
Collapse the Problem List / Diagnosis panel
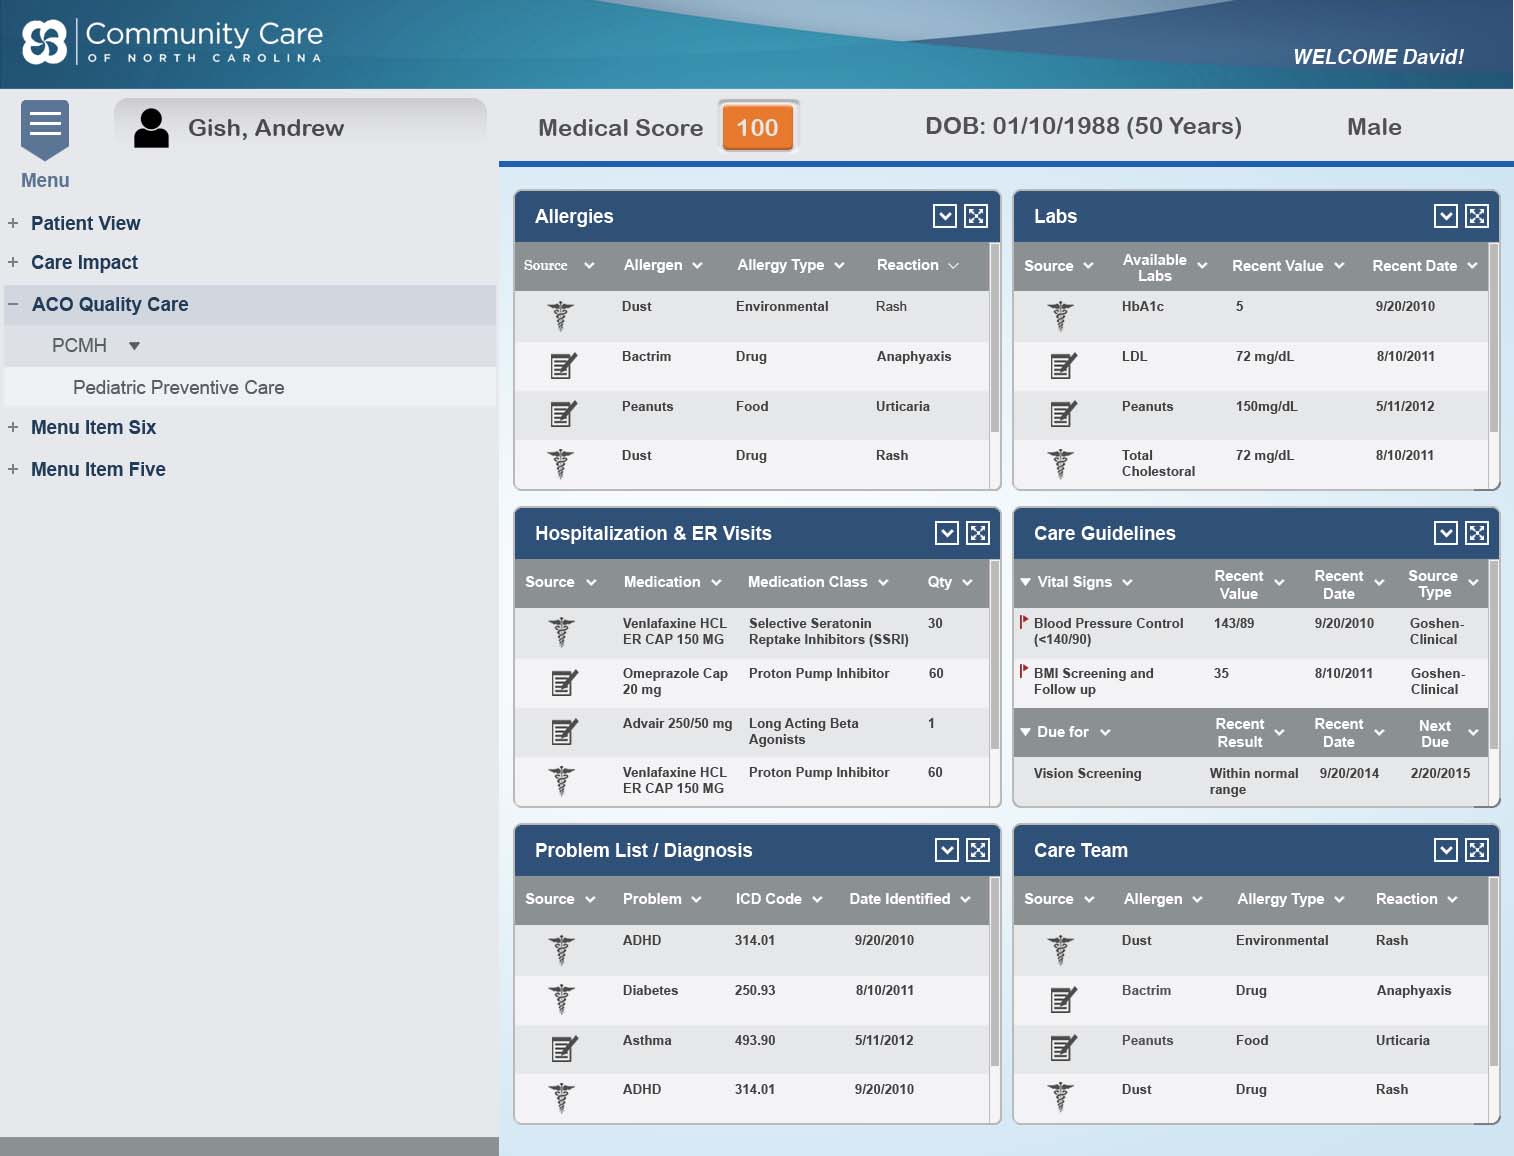pos(946,850)
